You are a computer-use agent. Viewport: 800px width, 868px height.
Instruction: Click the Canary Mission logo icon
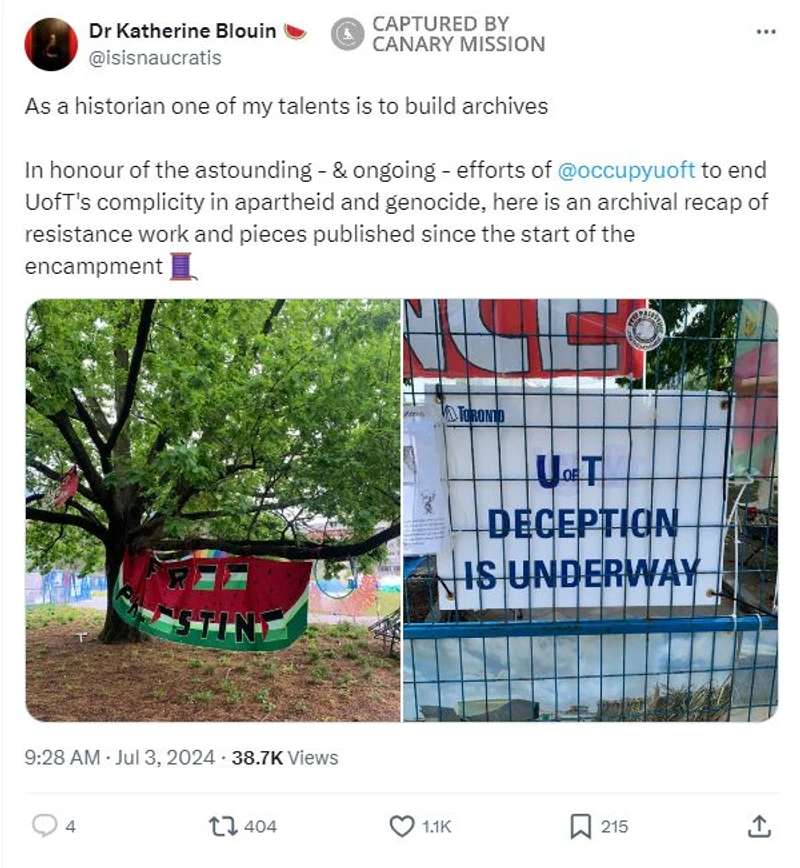point(347,34)
